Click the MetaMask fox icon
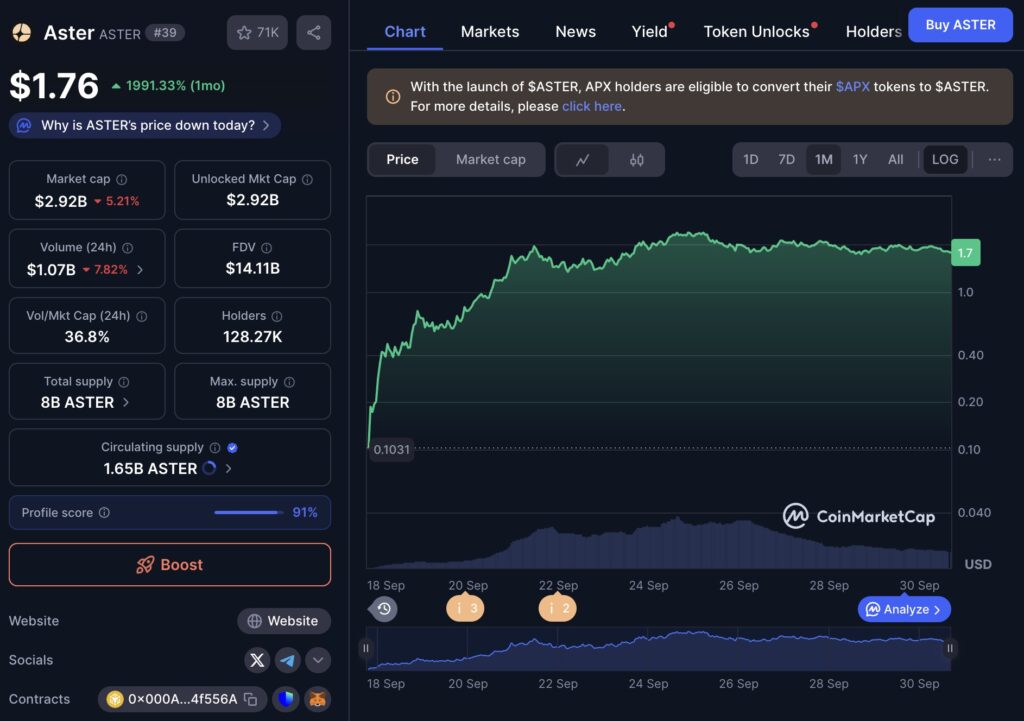This screenshot has height=721, width=1024. point(317,699)
